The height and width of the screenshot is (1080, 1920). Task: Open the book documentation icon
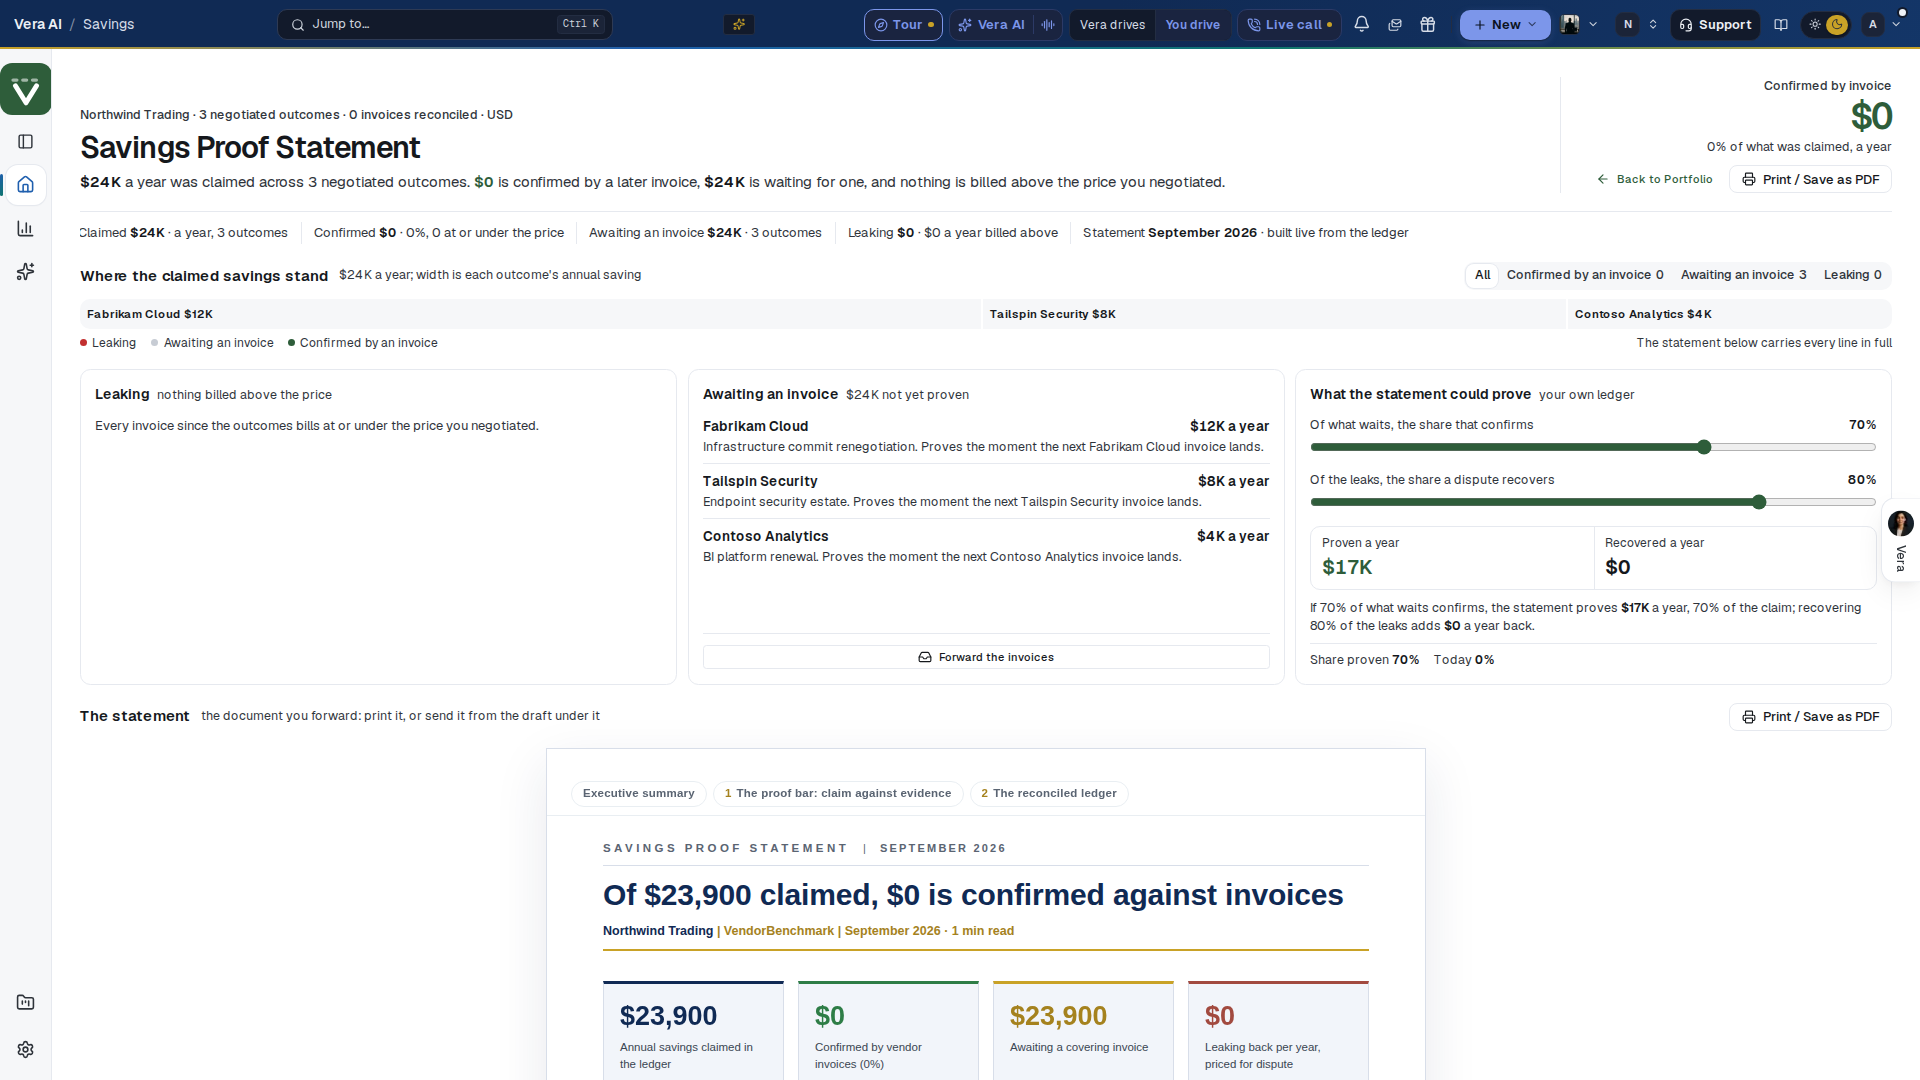(x=1781, y=24)
